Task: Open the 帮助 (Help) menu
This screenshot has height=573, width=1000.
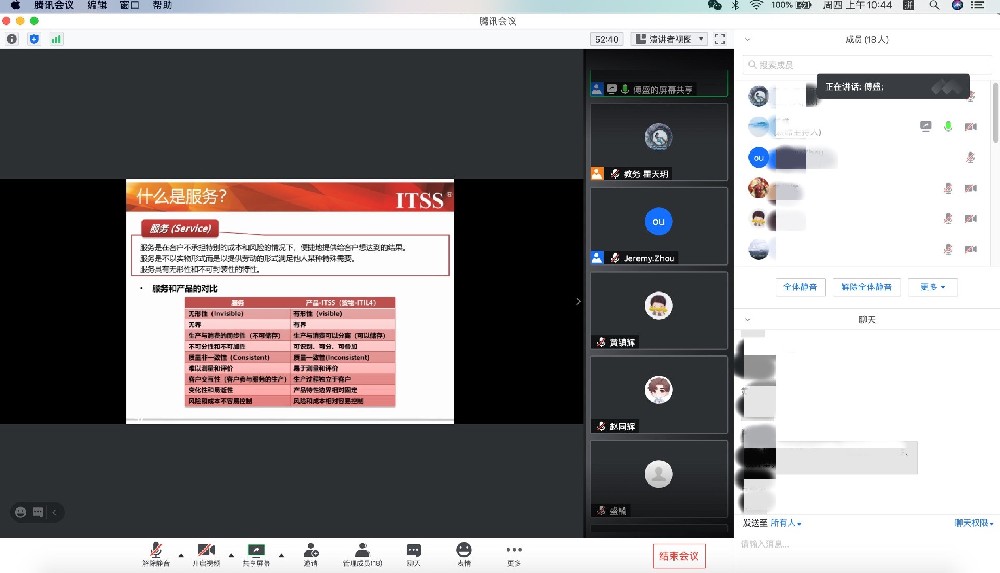Action: pos(162,5)
